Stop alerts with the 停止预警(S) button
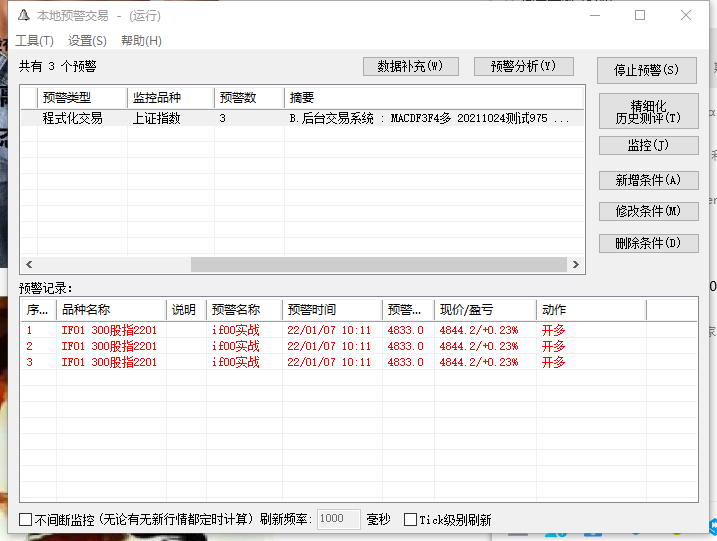Image resolution: width=717 pixels, height=541 pixels. click(646, 71)
